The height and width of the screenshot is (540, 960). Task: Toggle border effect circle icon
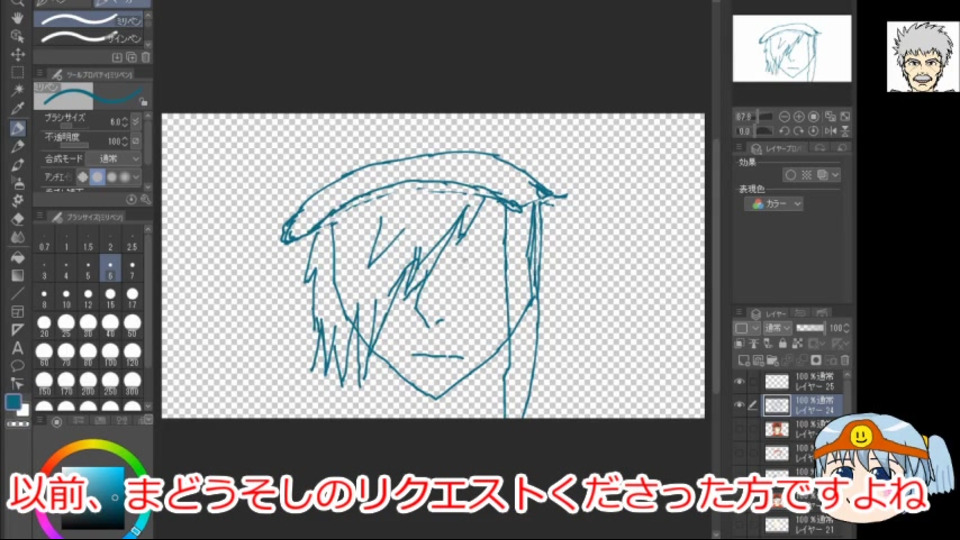tap(790, 175)
